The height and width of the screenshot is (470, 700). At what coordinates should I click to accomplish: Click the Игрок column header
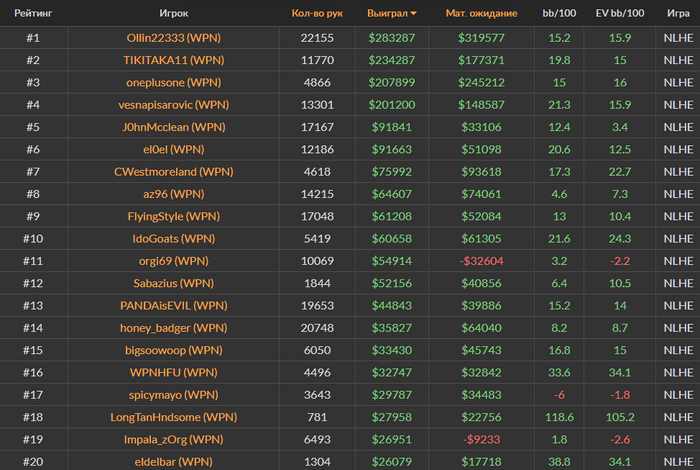click(x=174, y=13)
